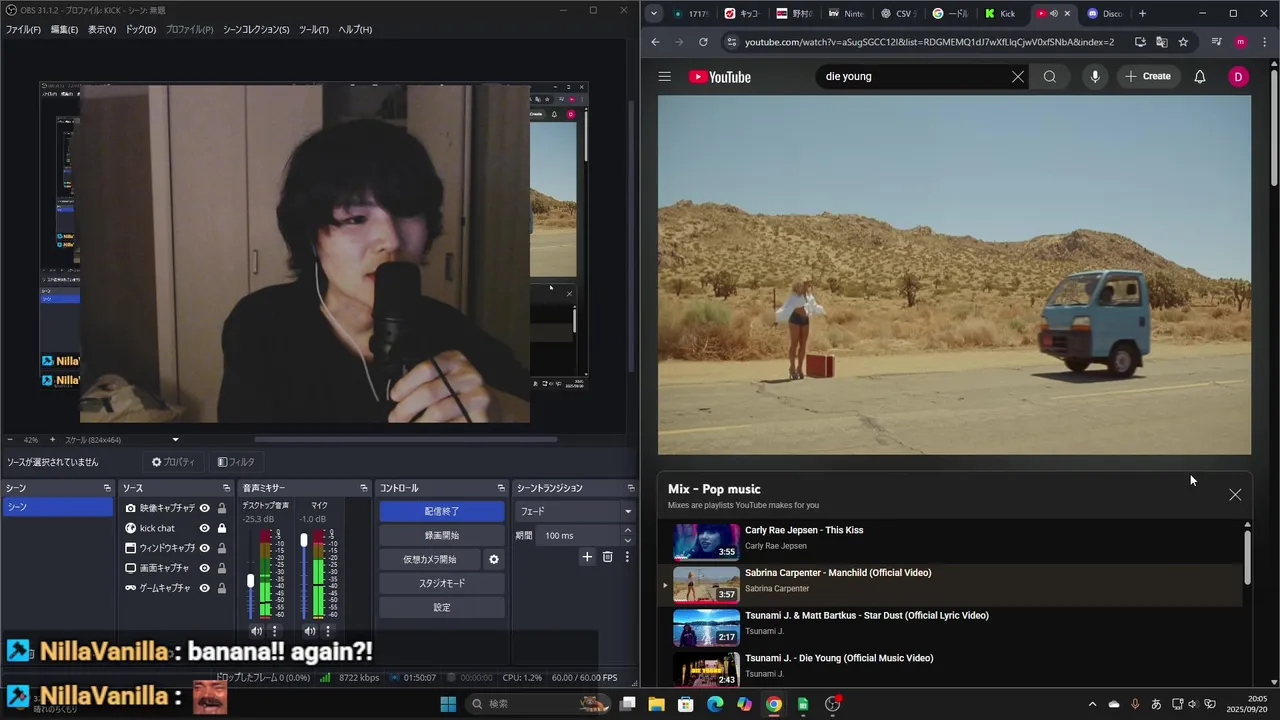1280x720 pixels.
Task: Click YouTube Create button
Action: click(x=1147, y=77)
